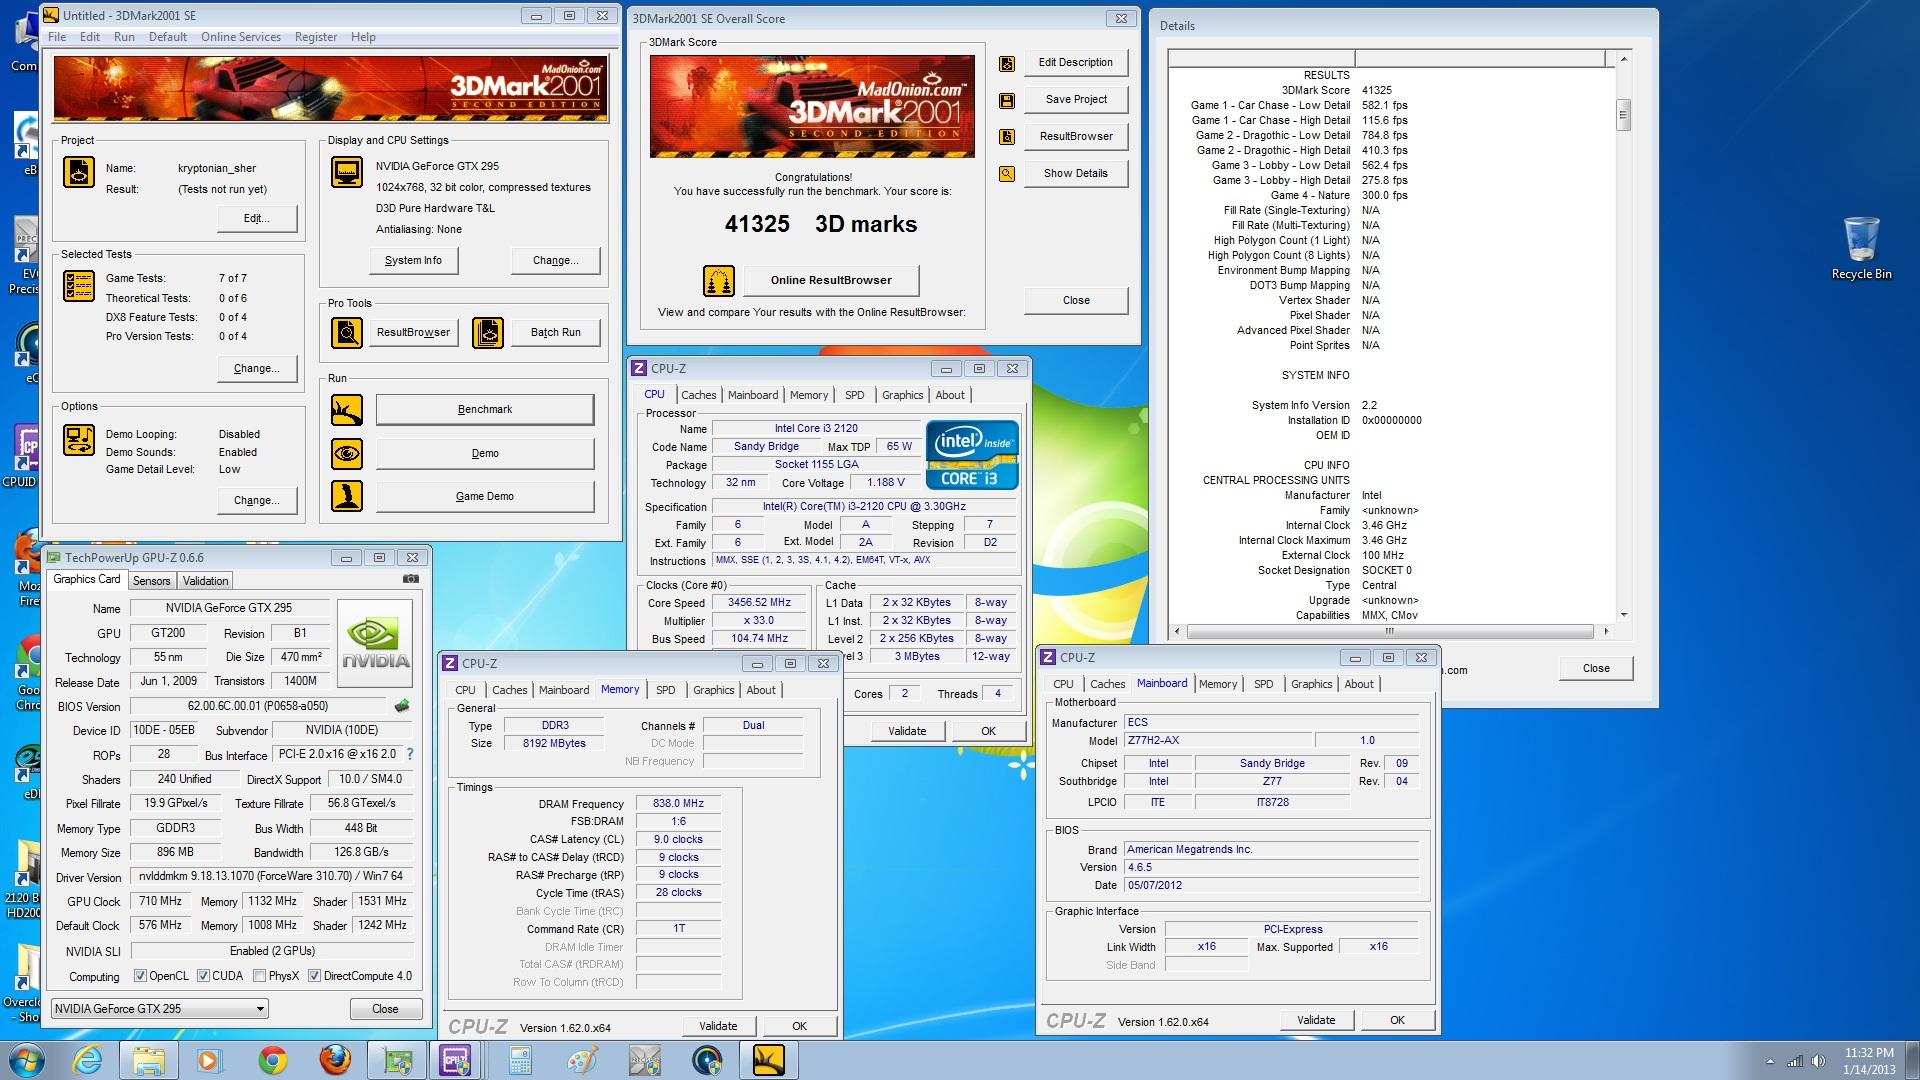Viewport: 1920px width, 1080px height.
Task: Click Validate in CPU-Z Mainboard window
Action: (x=1316, y=1020)
